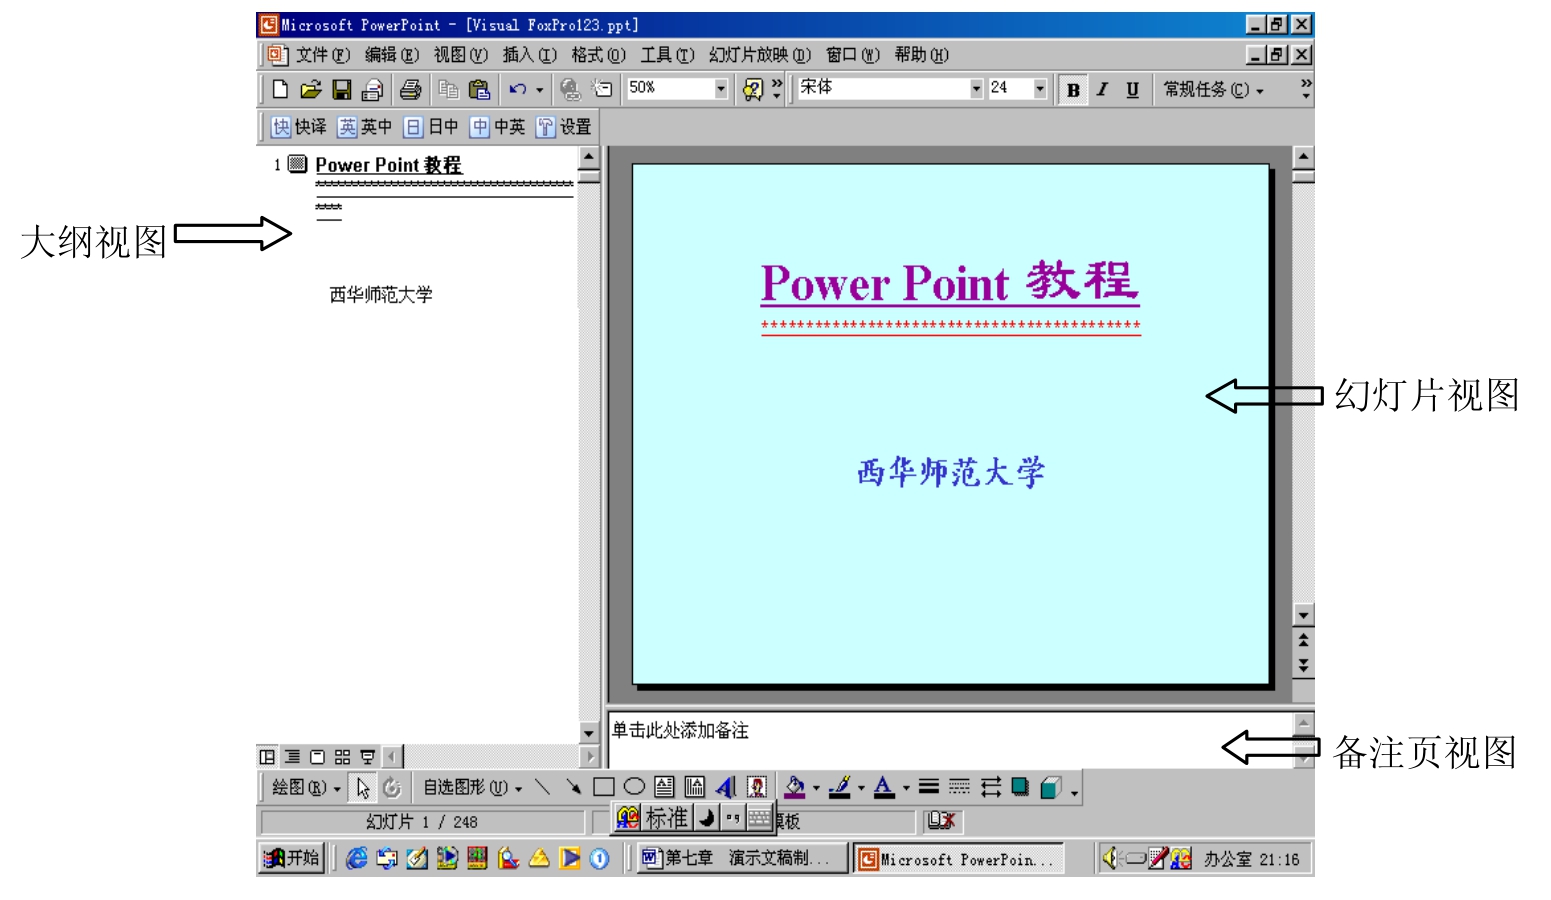Open the 插入 Insert menu
Image resolution: width=1551 pixels, height=900 pixels.
[530, 55]
